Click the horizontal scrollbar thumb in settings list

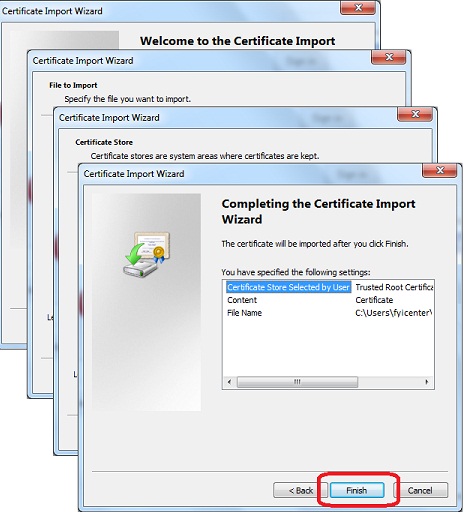(x=297, y=382)
